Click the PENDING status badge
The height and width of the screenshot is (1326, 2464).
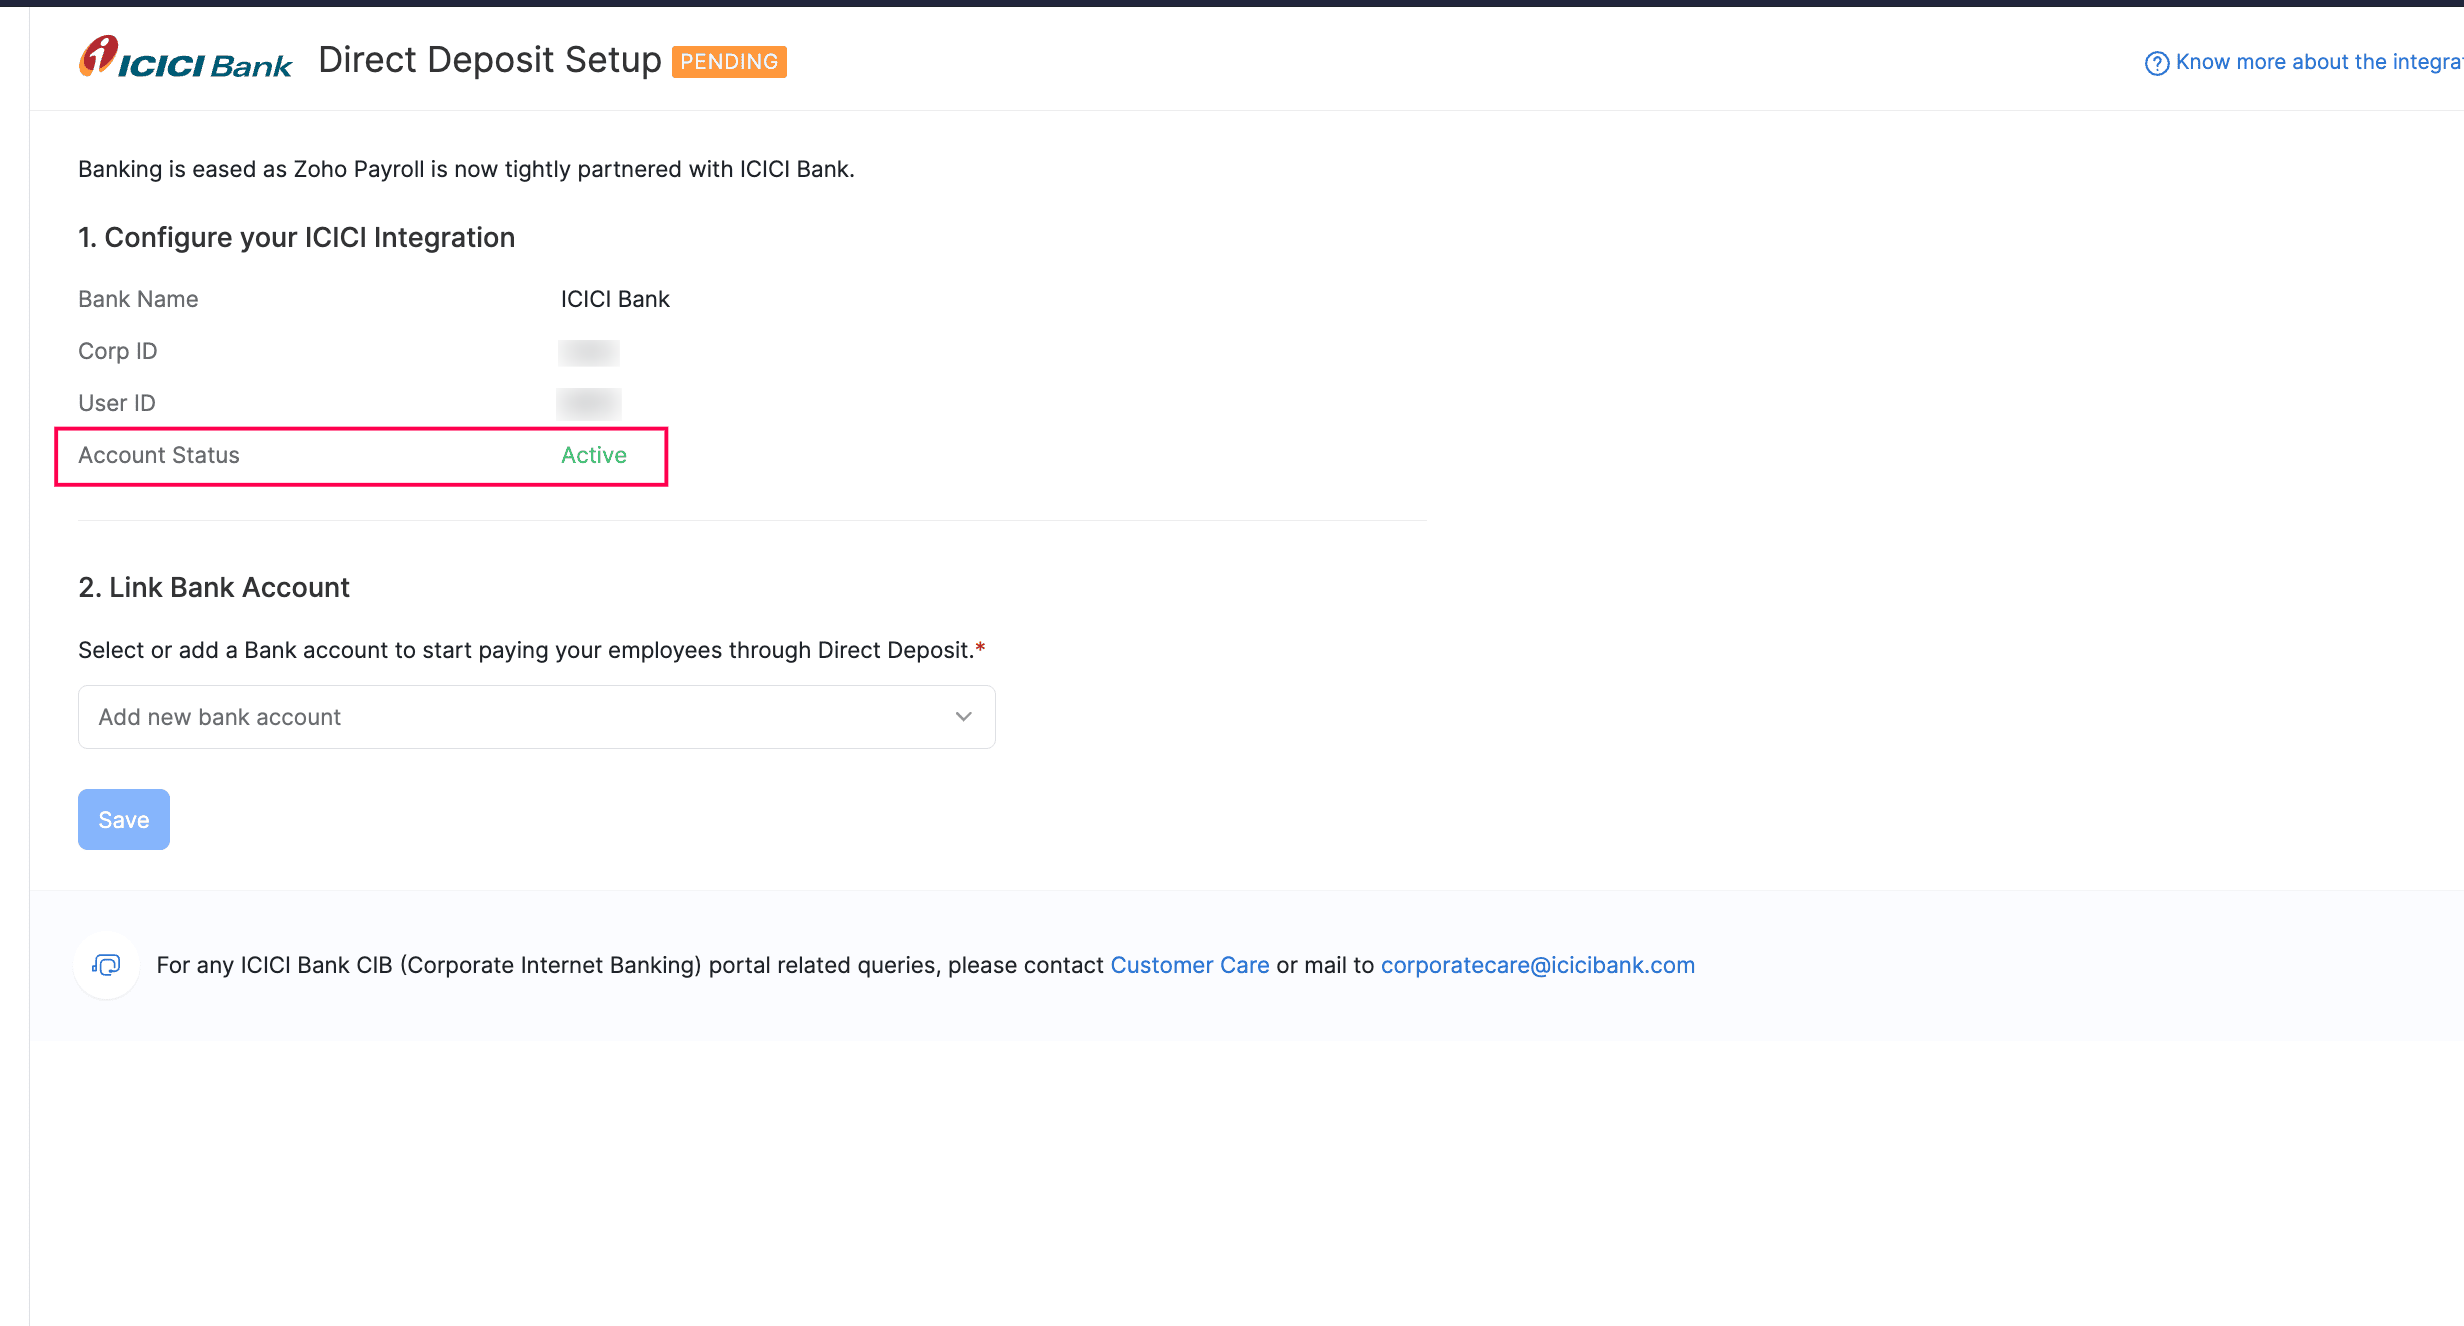pos(729,61)
